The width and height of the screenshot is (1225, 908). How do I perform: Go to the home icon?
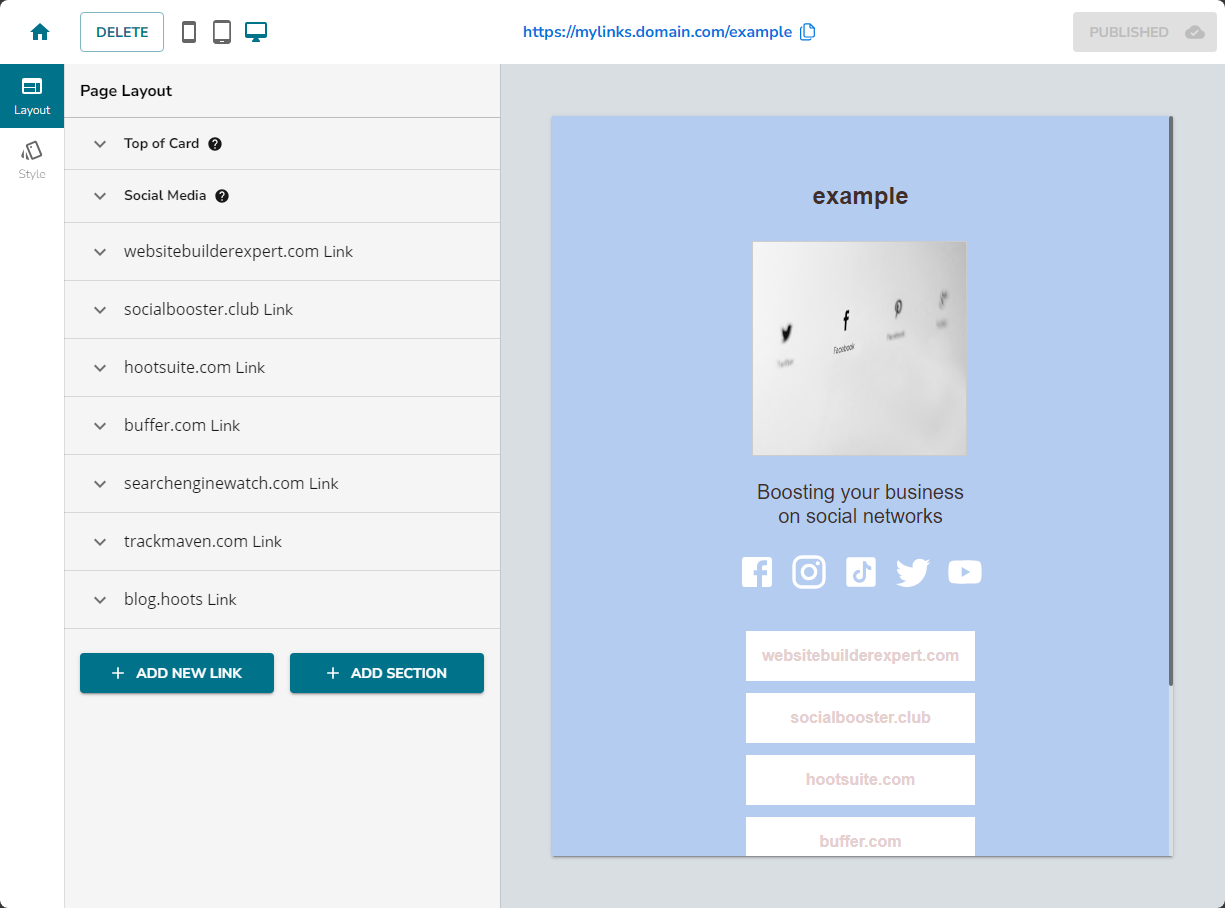[x=40, y=32]
